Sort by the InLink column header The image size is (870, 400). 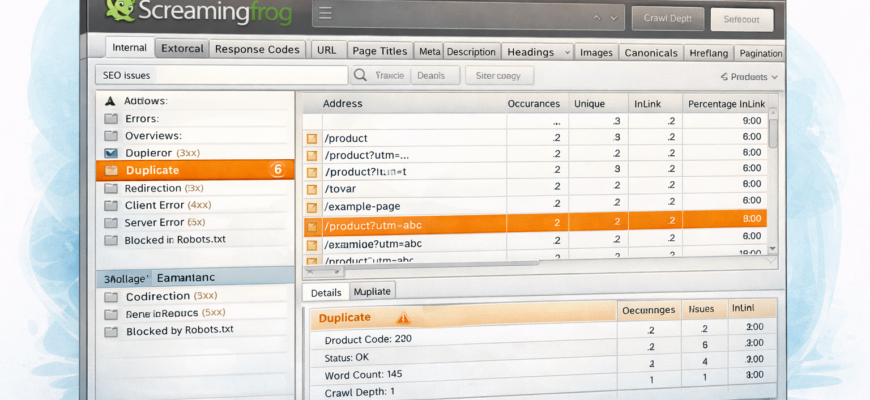click(646, 104)
